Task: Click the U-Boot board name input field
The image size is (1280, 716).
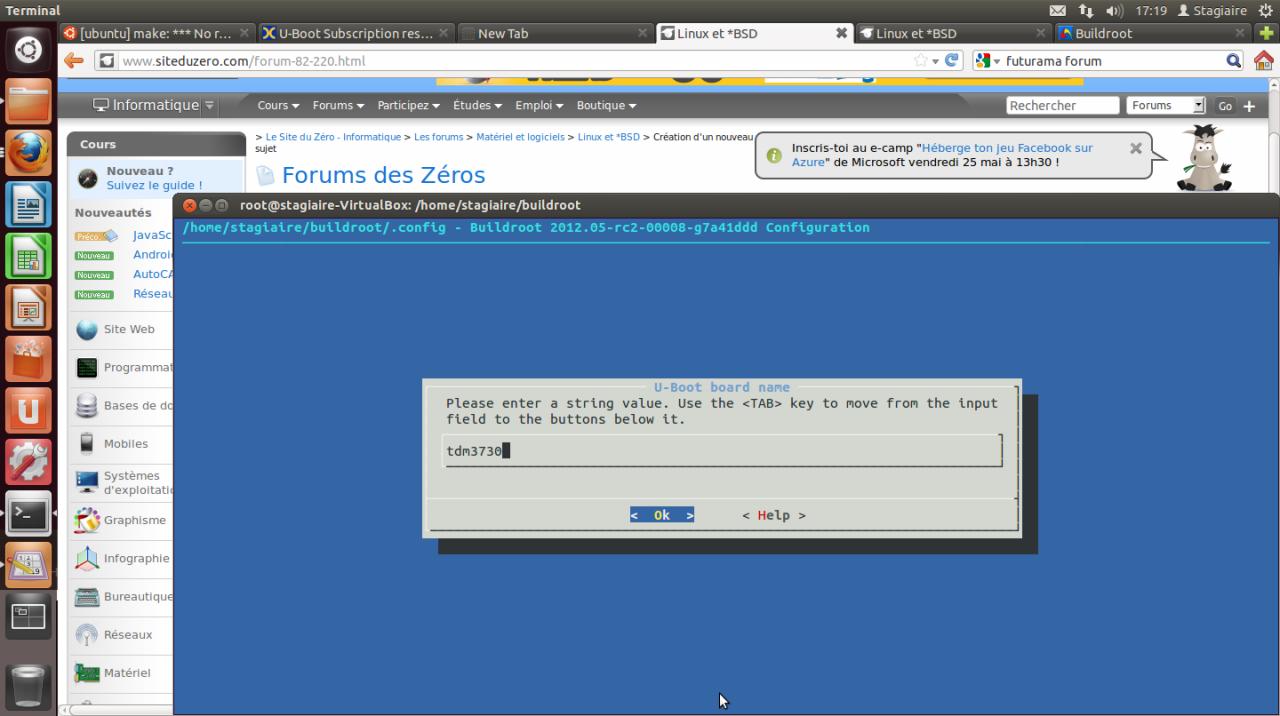Action: (x=722, y=451)
